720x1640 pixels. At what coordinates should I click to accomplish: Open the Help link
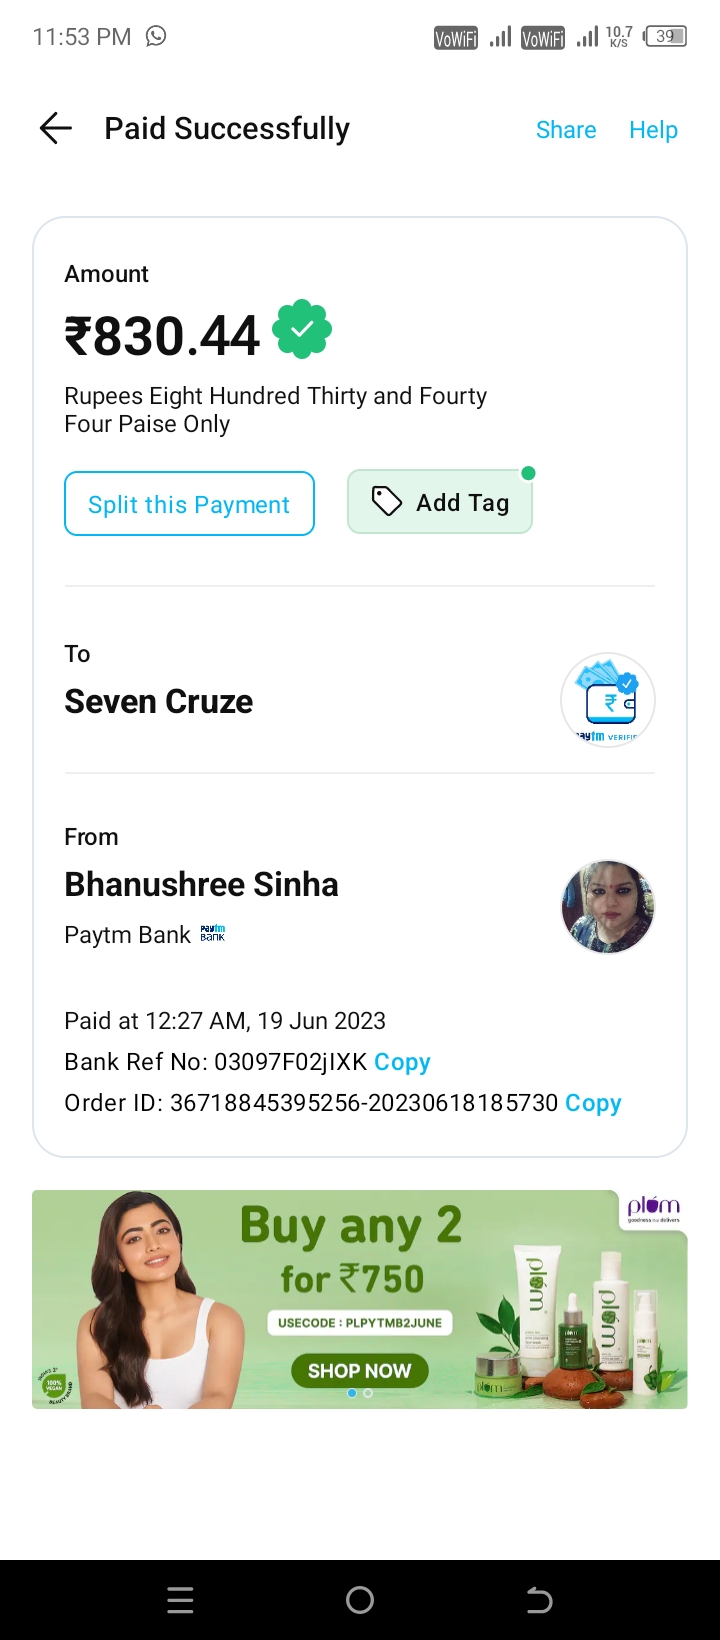click(x=653, y=130)
